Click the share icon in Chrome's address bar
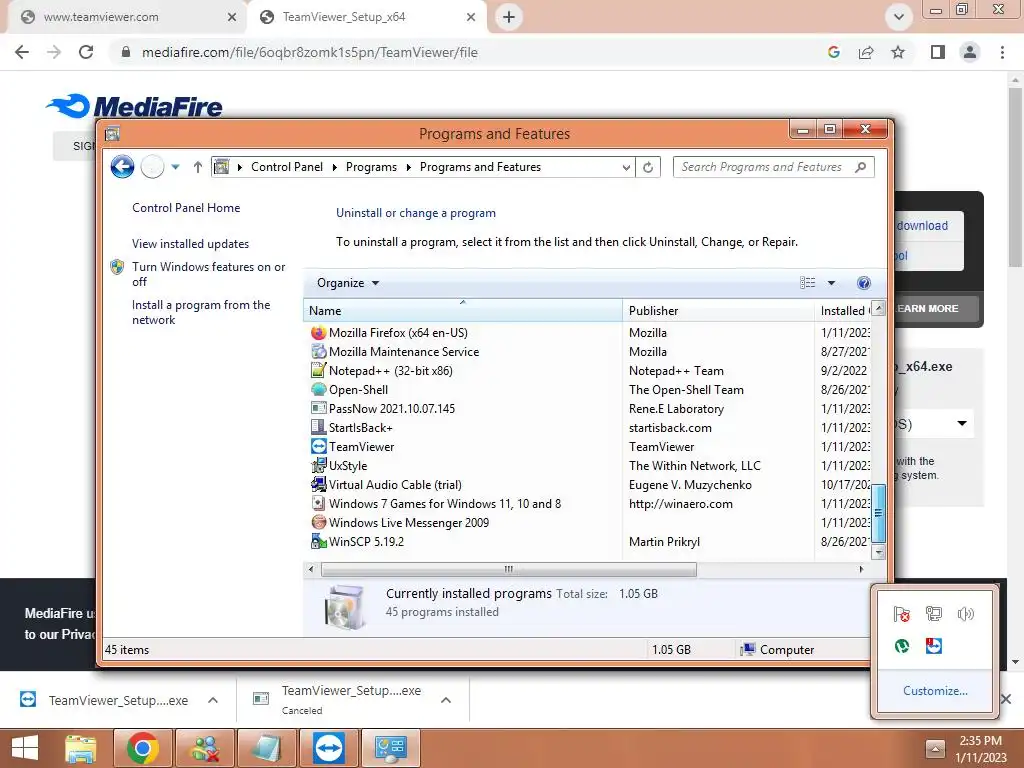The image size is (1024, 768). (866, 52)
